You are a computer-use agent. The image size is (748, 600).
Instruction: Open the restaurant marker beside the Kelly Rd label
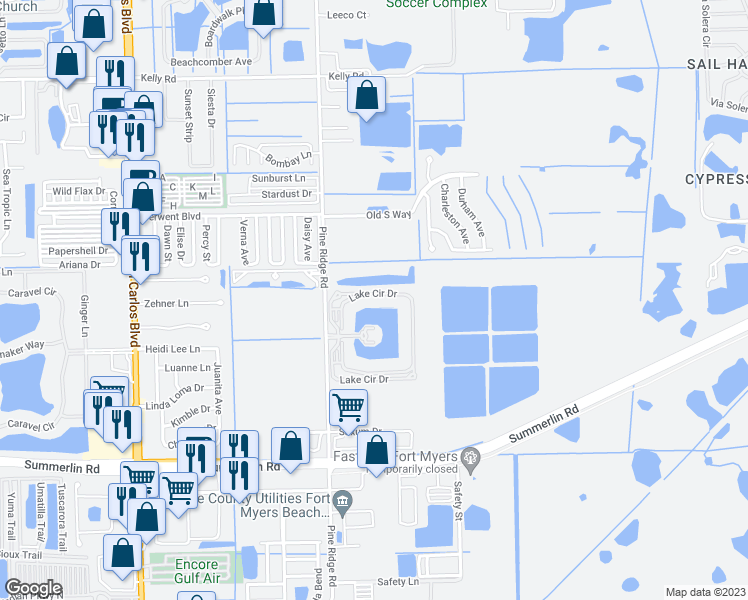tap(115, 74)
